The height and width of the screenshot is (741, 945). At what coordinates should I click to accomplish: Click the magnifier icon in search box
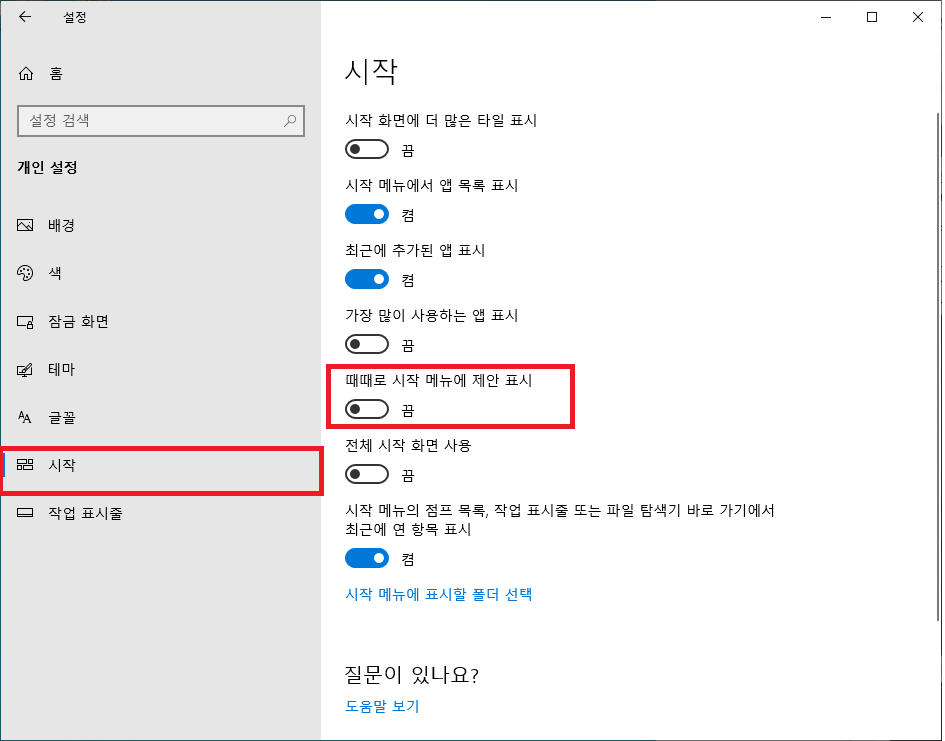(x=290, y=120)
